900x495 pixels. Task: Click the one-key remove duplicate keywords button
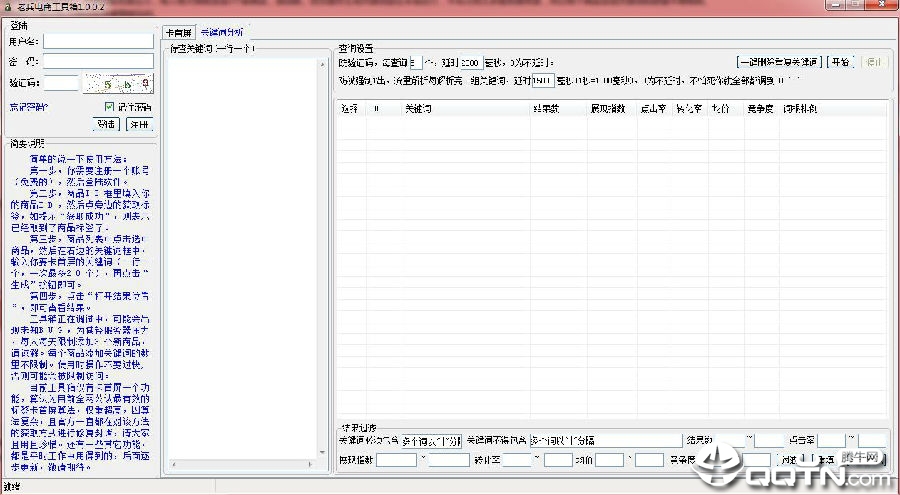pyautogui.click(x=779, y=62)
